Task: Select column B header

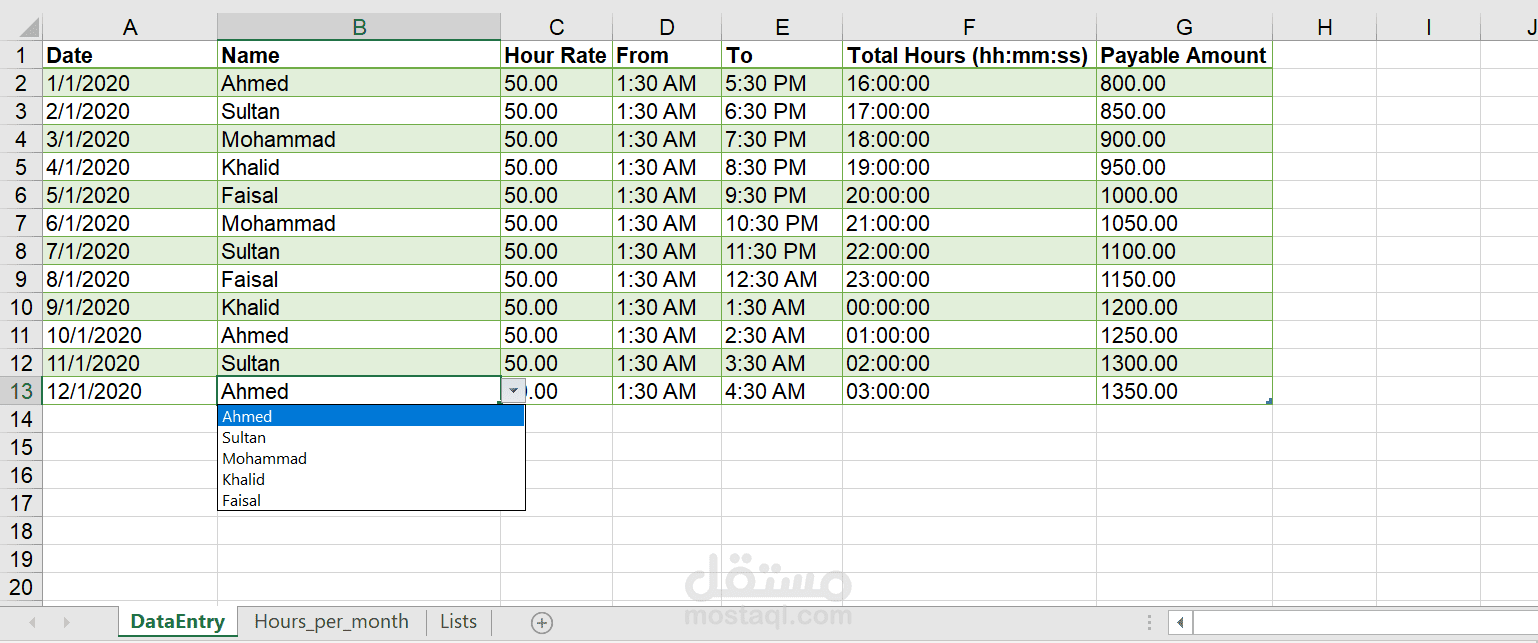Action: (359, 28)
